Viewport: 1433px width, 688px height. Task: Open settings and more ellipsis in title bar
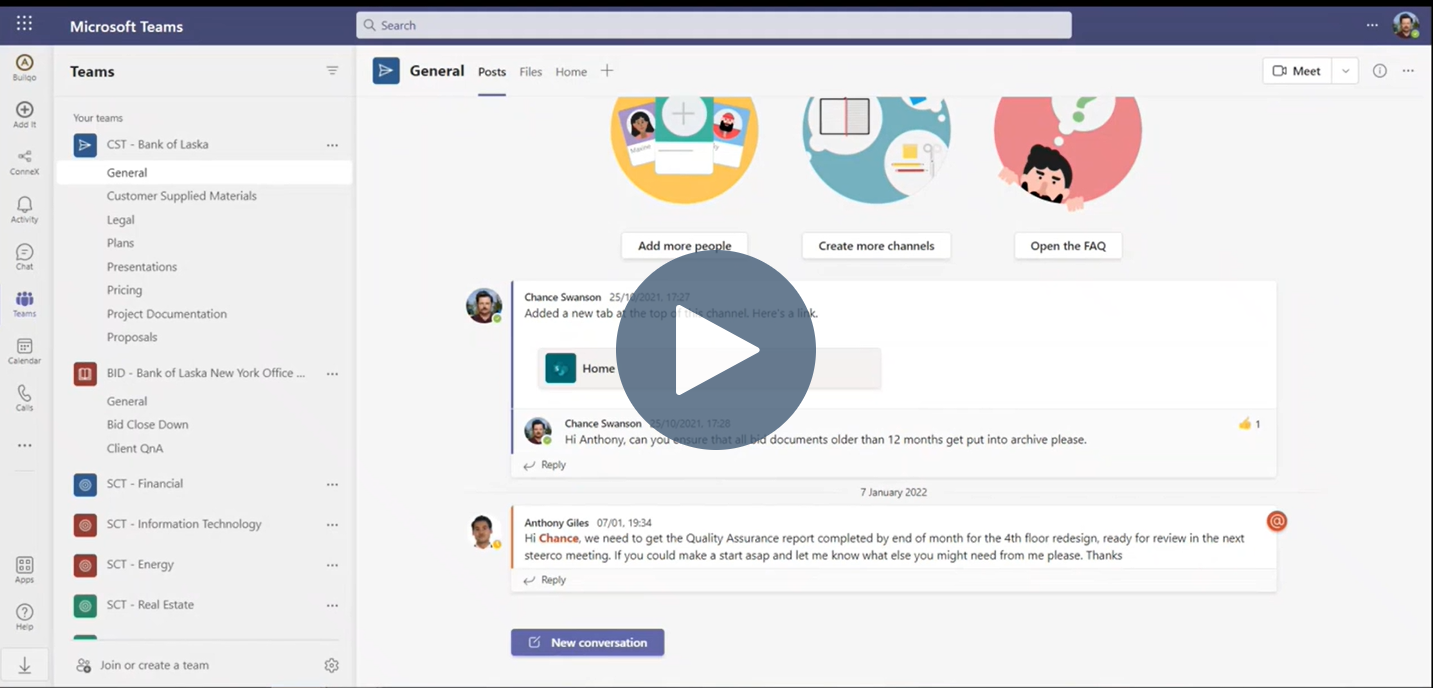pos(1372,25)
